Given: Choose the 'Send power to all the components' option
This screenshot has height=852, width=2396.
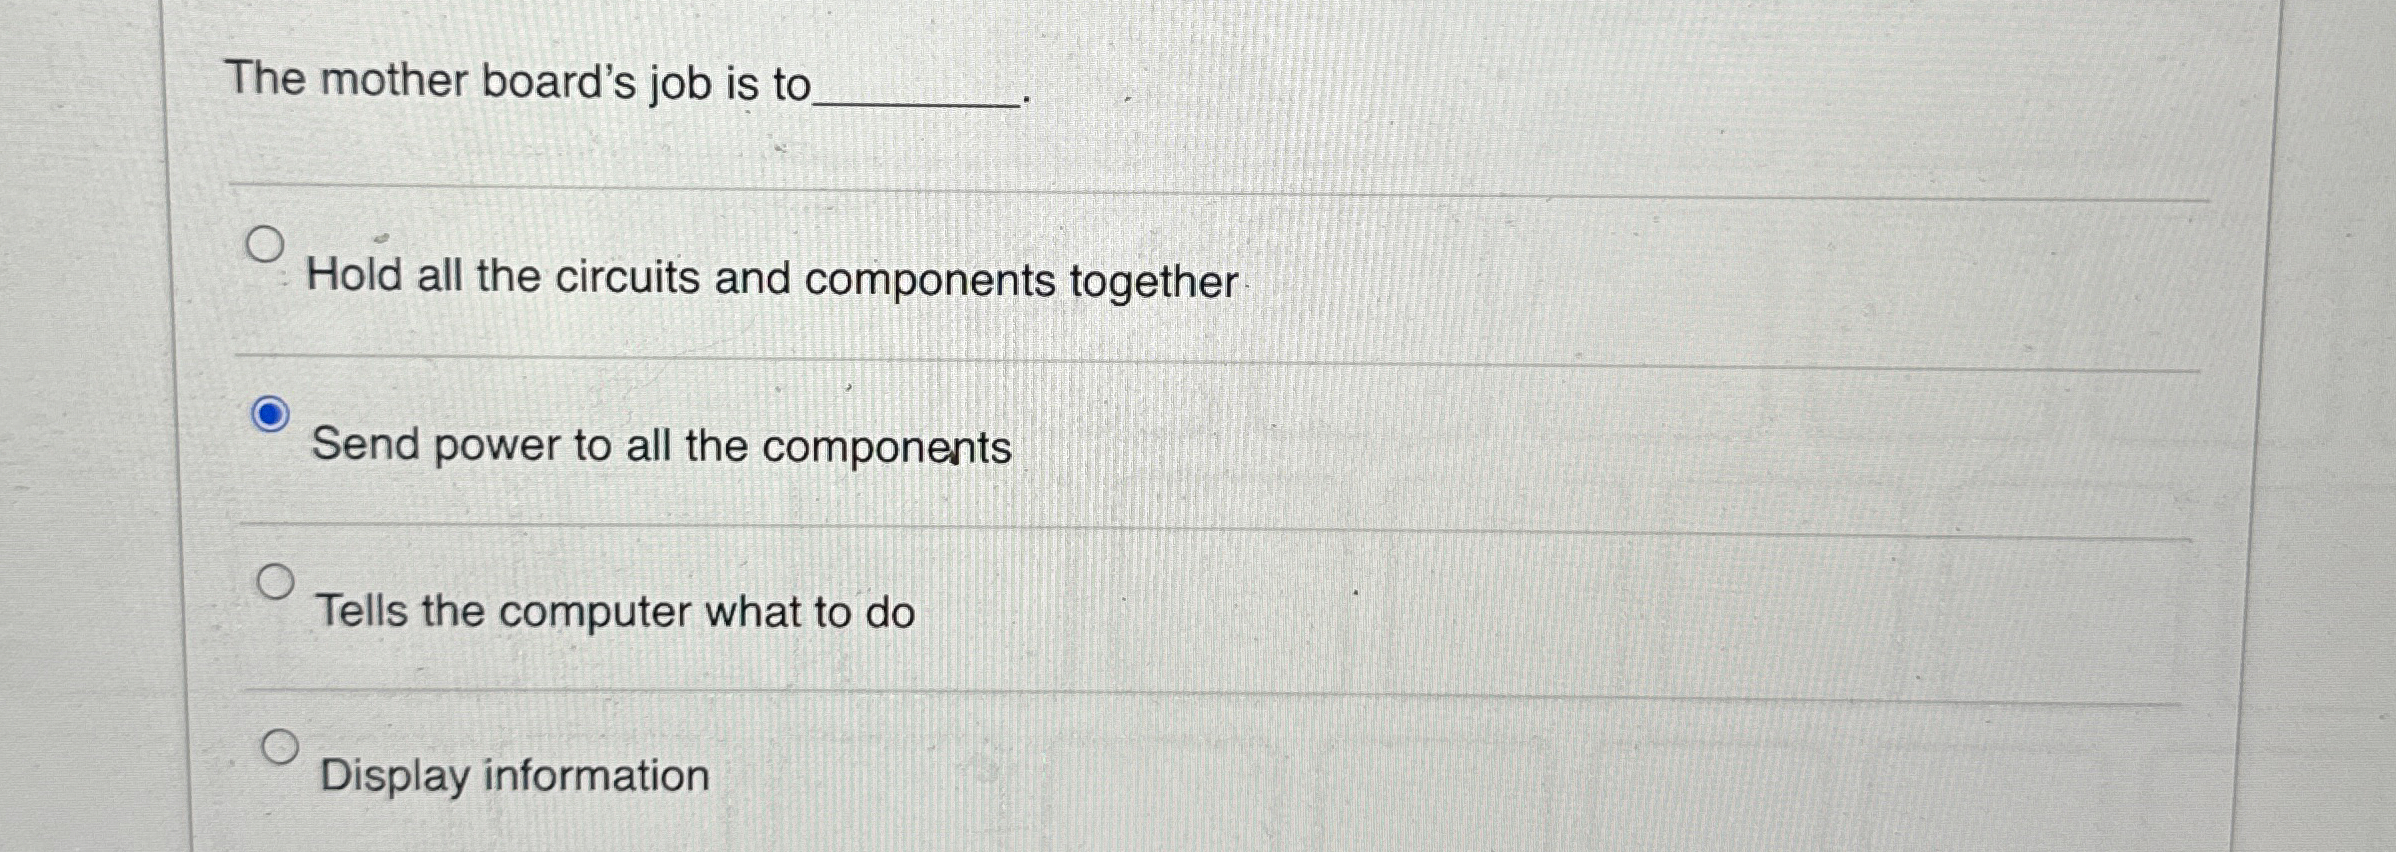Looking at the screenshot, I should tap(270, 413).
